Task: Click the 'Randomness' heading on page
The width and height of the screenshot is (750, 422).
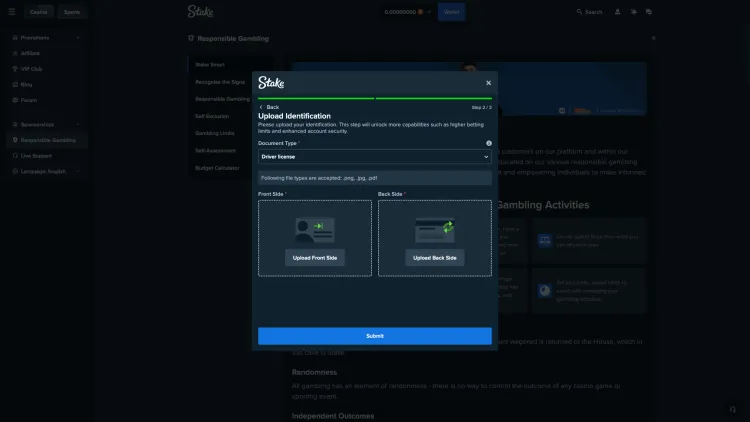Action: pos(314,372)
